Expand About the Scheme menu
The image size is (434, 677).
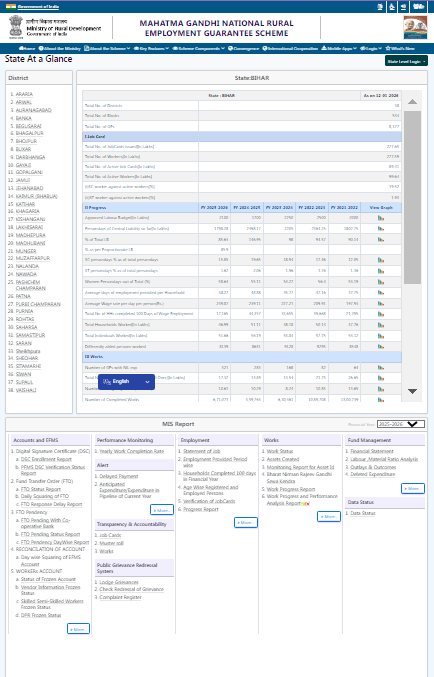click(x=107, y=48)
